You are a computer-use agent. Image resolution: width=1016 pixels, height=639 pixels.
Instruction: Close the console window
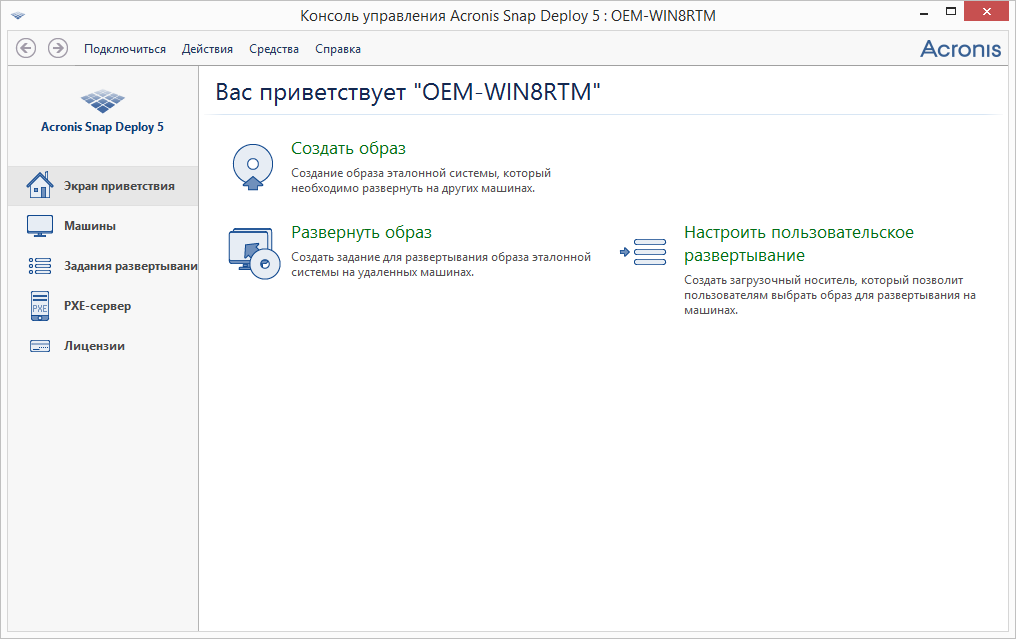pyautogui.click(x=987, y=12)
